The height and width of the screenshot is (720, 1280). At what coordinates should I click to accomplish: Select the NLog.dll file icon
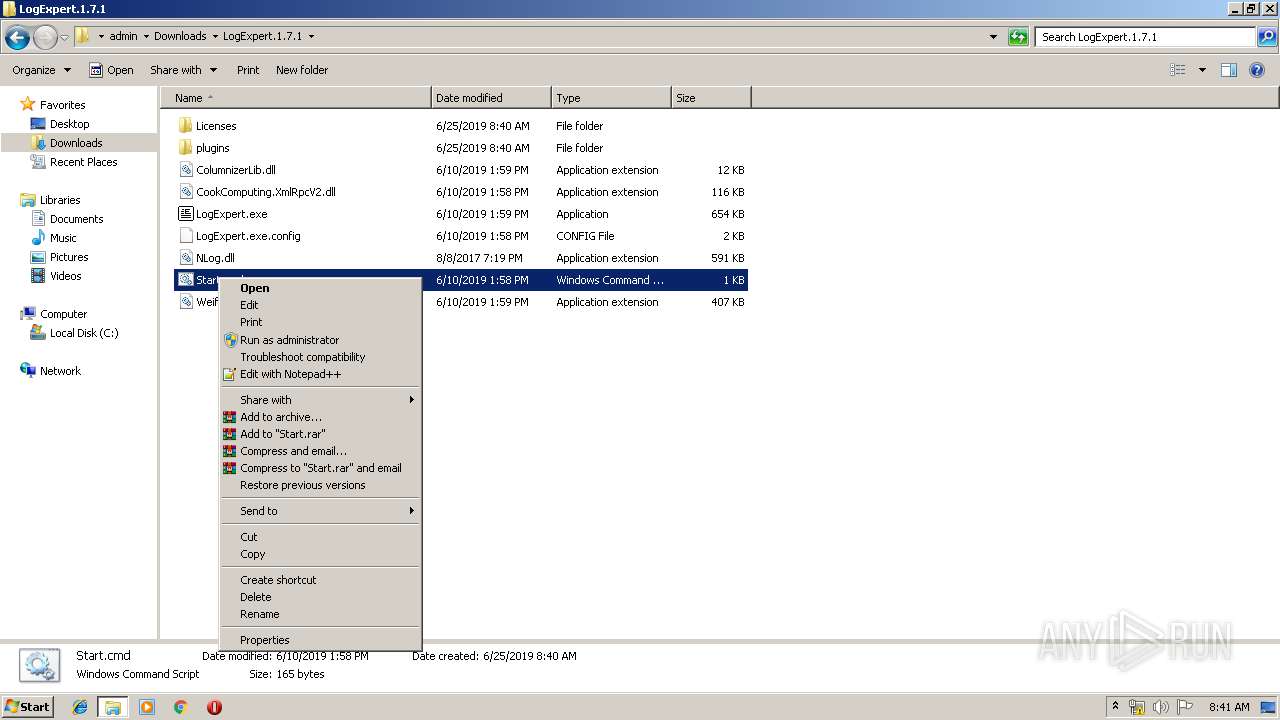pos(185,258)
